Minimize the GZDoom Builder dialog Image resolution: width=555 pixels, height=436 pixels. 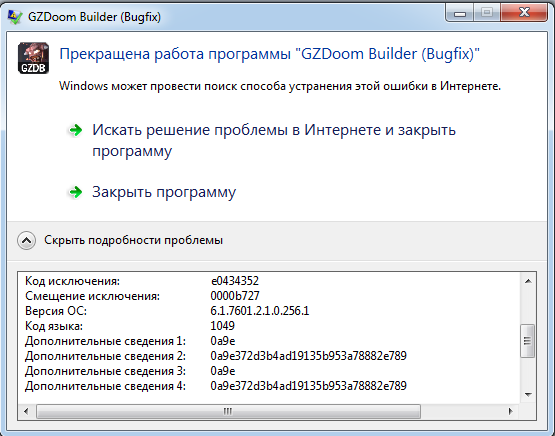[460, 13]
